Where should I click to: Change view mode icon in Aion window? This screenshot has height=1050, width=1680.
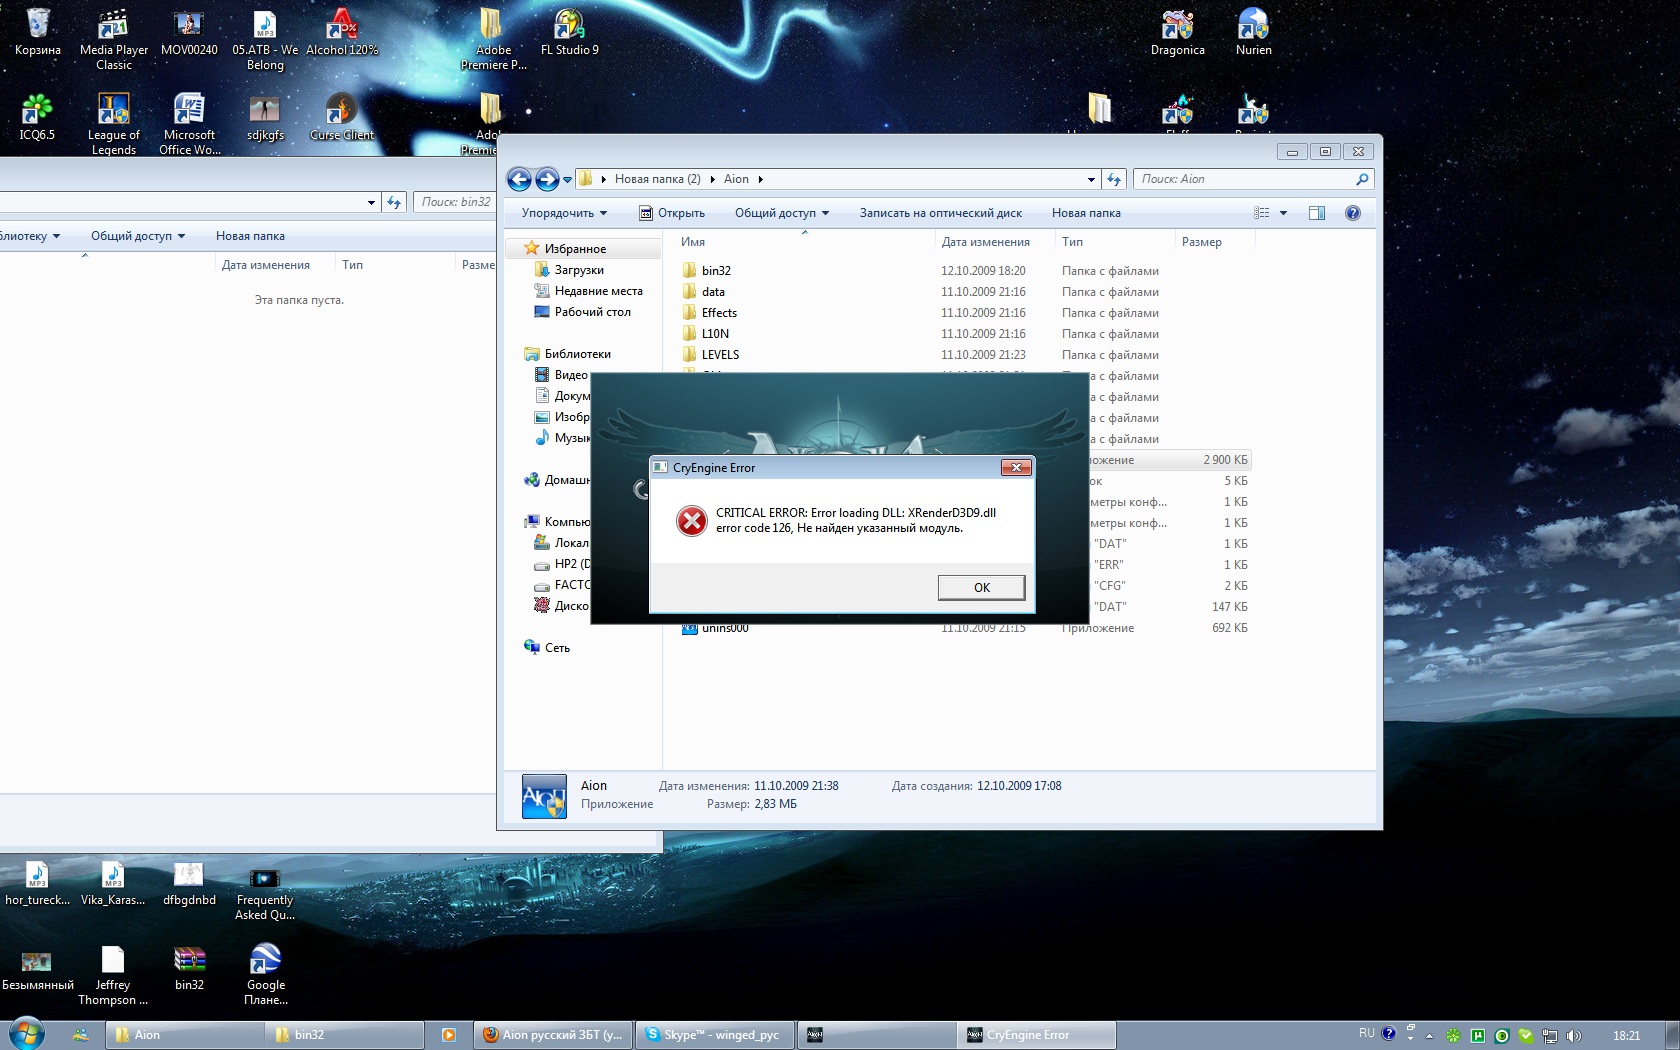point(1262,213)
